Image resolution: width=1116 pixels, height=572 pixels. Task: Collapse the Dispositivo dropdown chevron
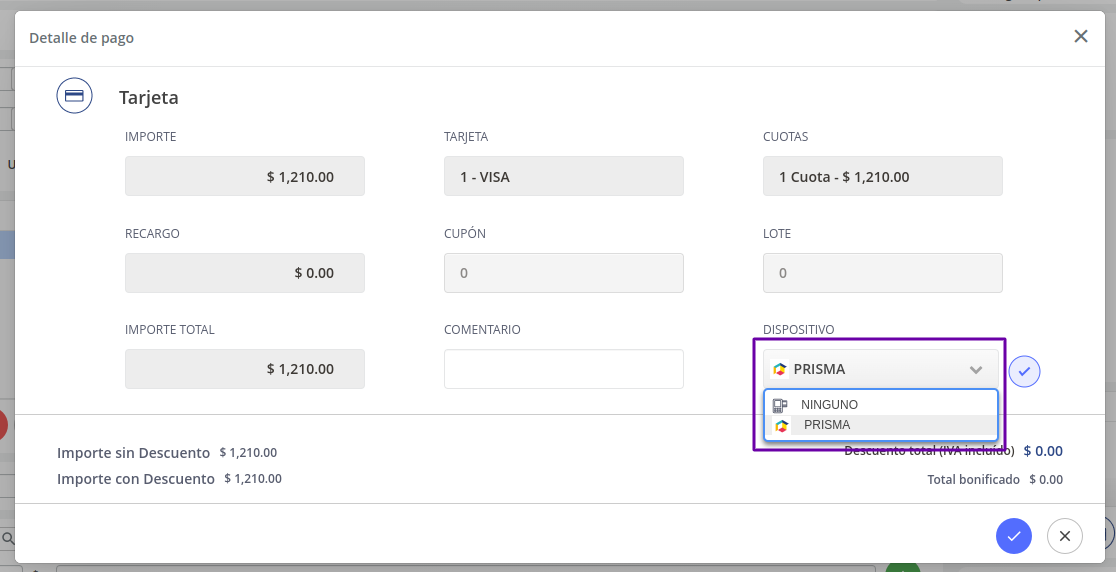tap(976, 369)
